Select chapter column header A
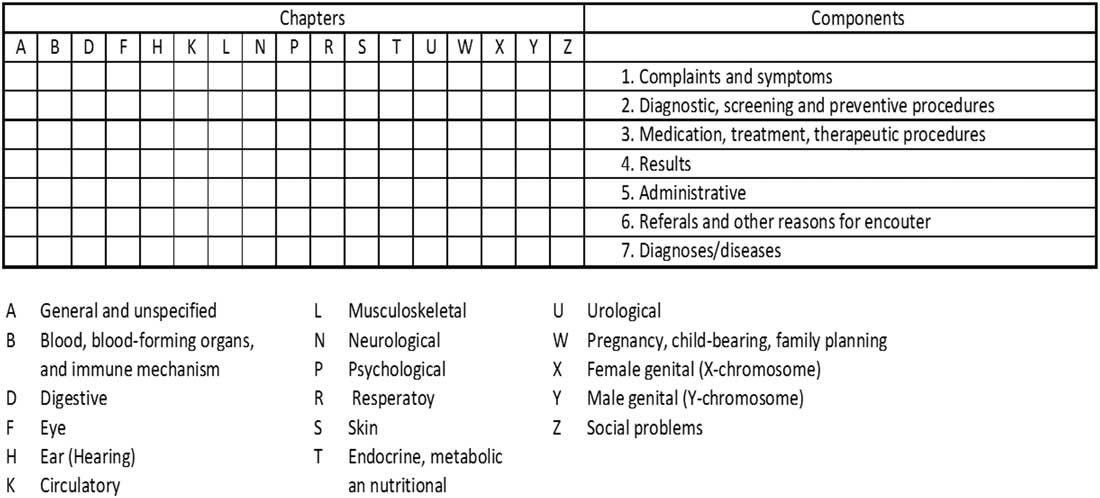The width and height of the screenshot is (1100, 498). (x=21, y=47)
